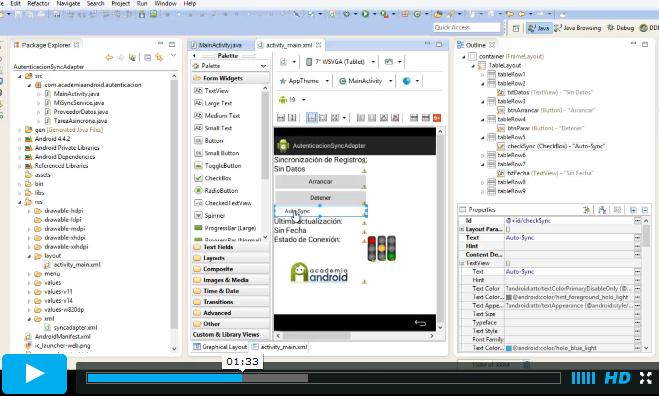Open the Open Perspective icon
The width and height of the screenshot is (659, 396).
516,28
